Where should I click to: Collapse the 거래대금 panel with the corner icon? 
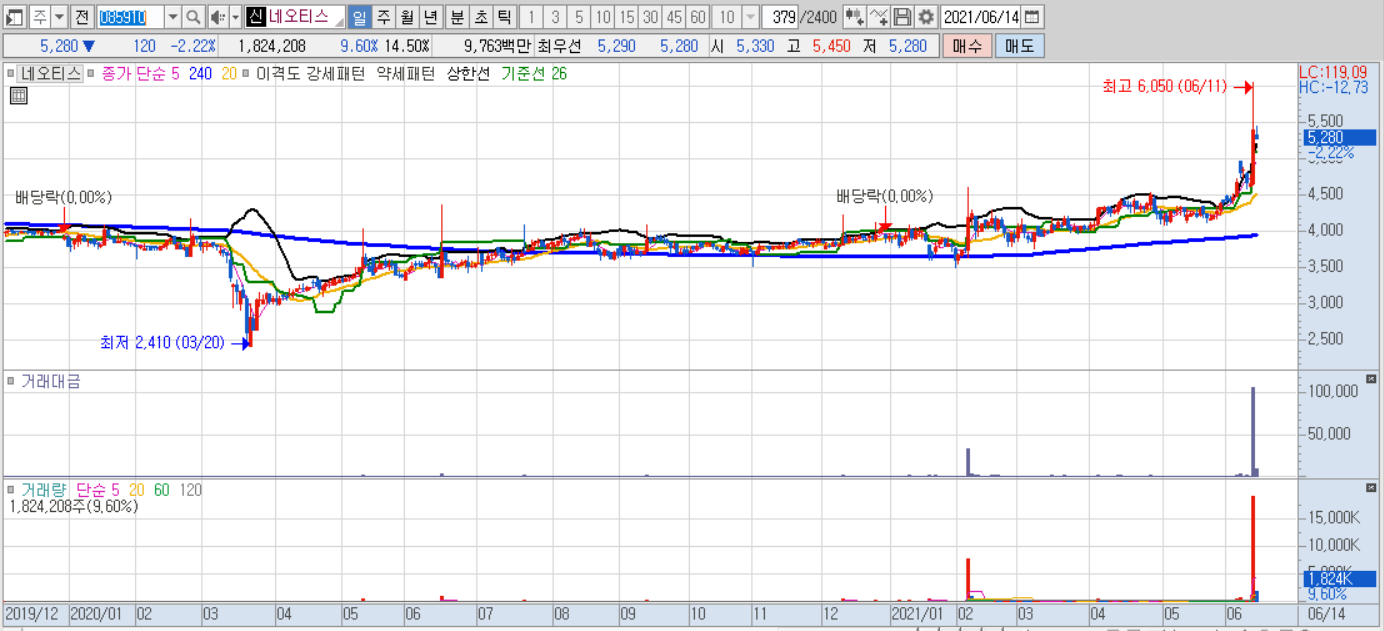pos(1371,379)
